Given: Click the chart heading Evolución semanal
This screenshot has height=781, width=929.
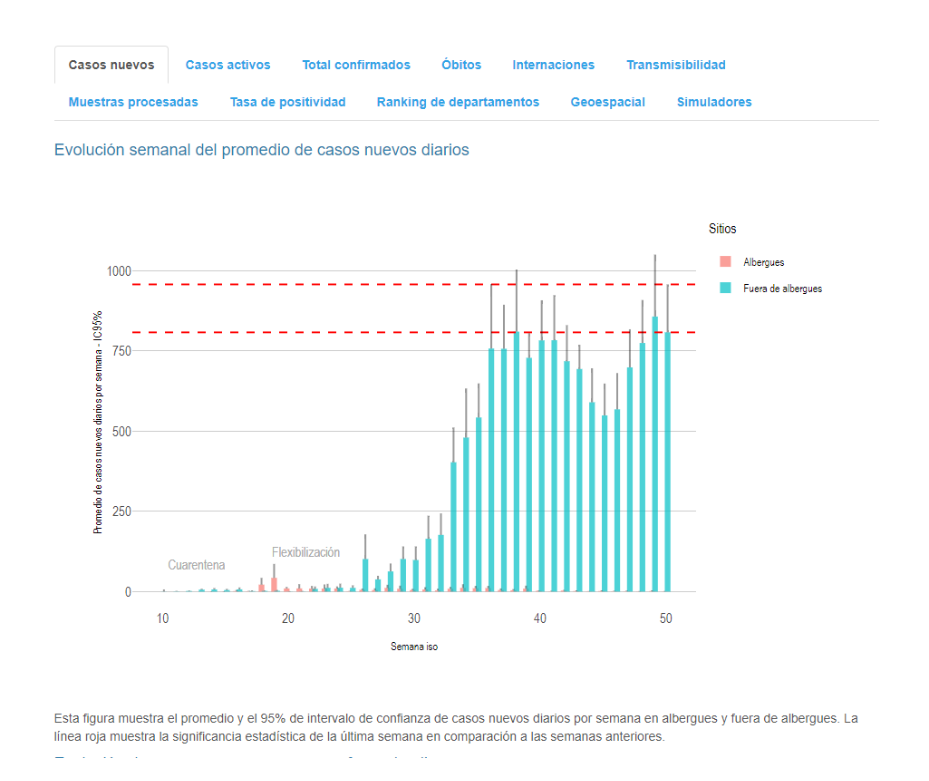Looking at the screenshot, I should click(261, 150).
